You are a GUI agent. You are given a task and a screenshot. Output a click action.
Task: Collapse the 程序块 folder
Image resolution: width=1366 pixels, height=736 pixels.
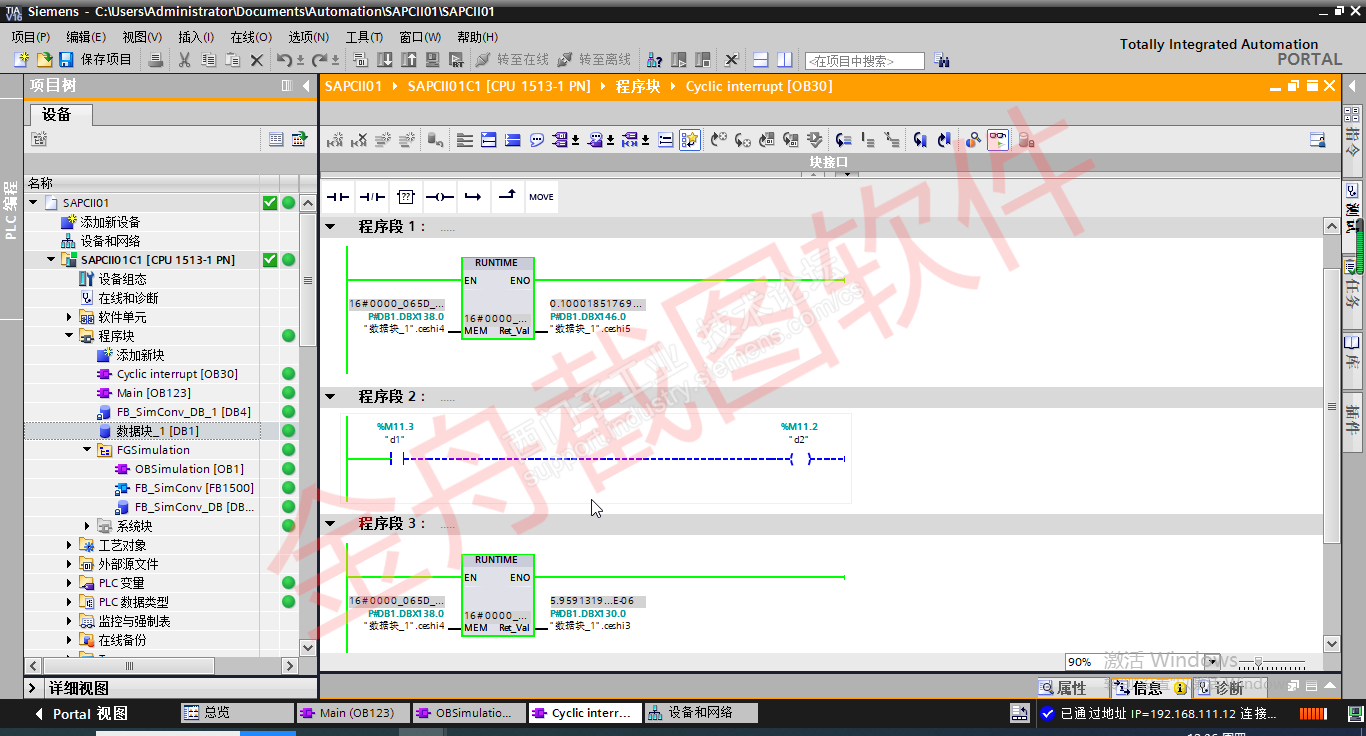click(69, 336)
